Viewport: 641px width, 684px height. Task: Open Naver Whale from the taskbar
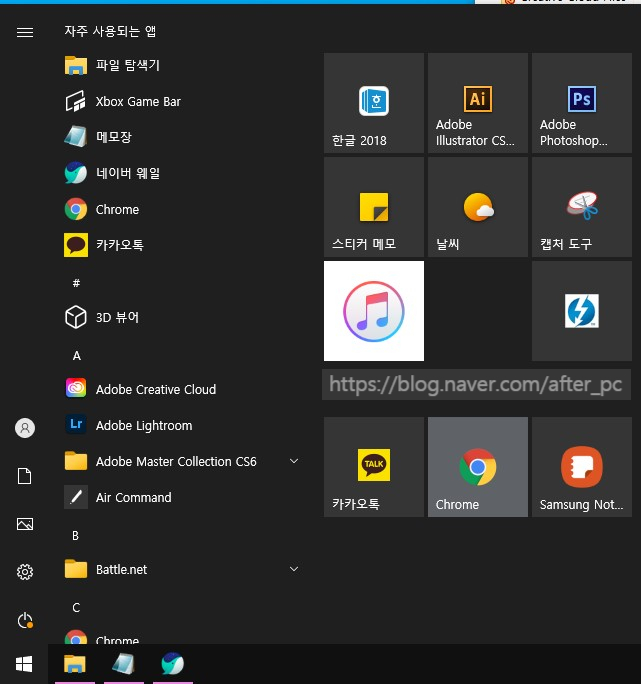[173, 664]
